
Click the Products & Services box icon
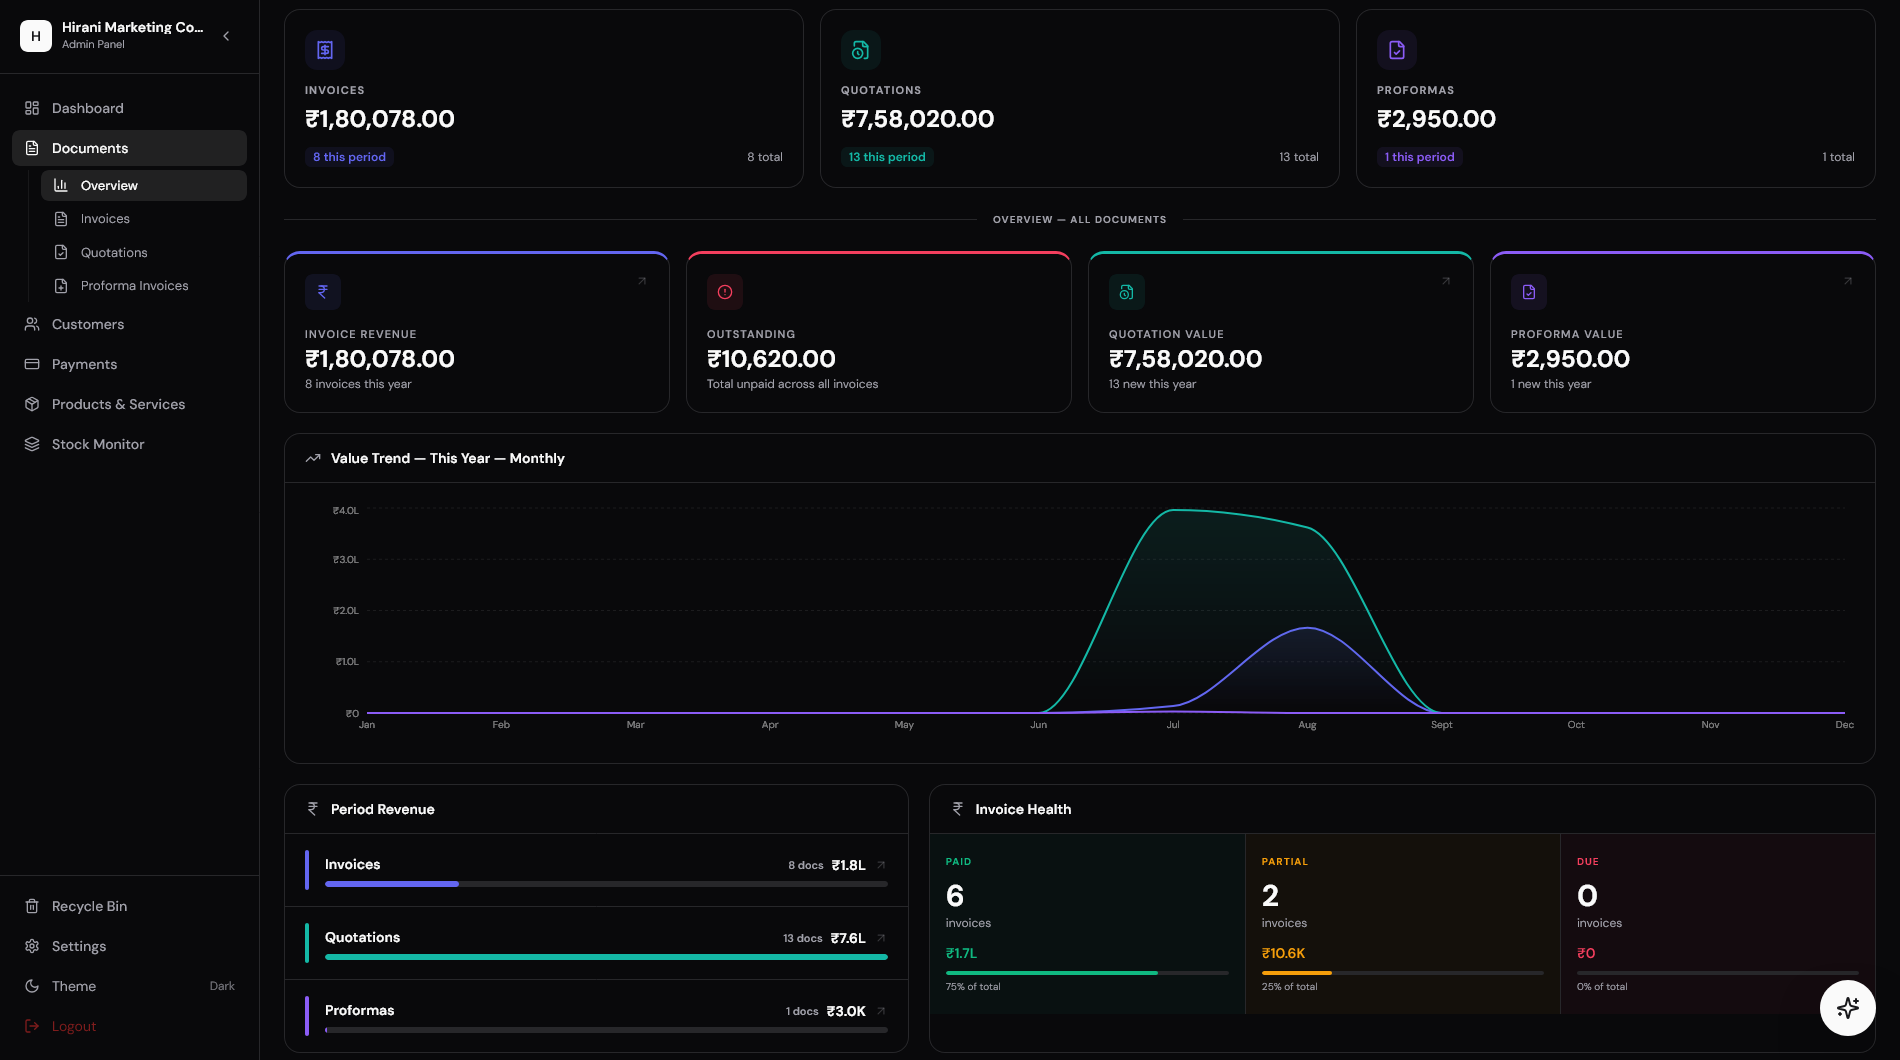point(32,404)
